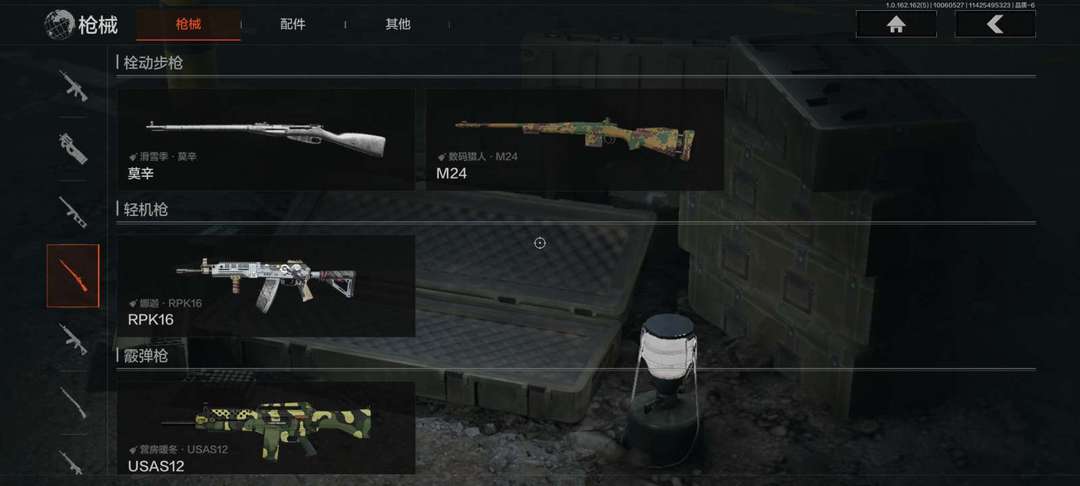Click the back arrow icon at top right
Screen dimensions: 1080x486
(x=995, y=24)
